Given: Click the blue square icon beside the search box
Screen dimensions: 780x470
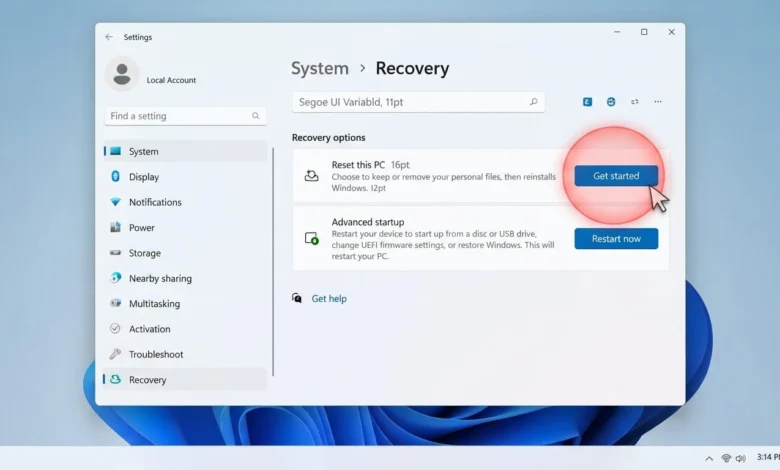Looking at the screenshot, I should (587, 102).
